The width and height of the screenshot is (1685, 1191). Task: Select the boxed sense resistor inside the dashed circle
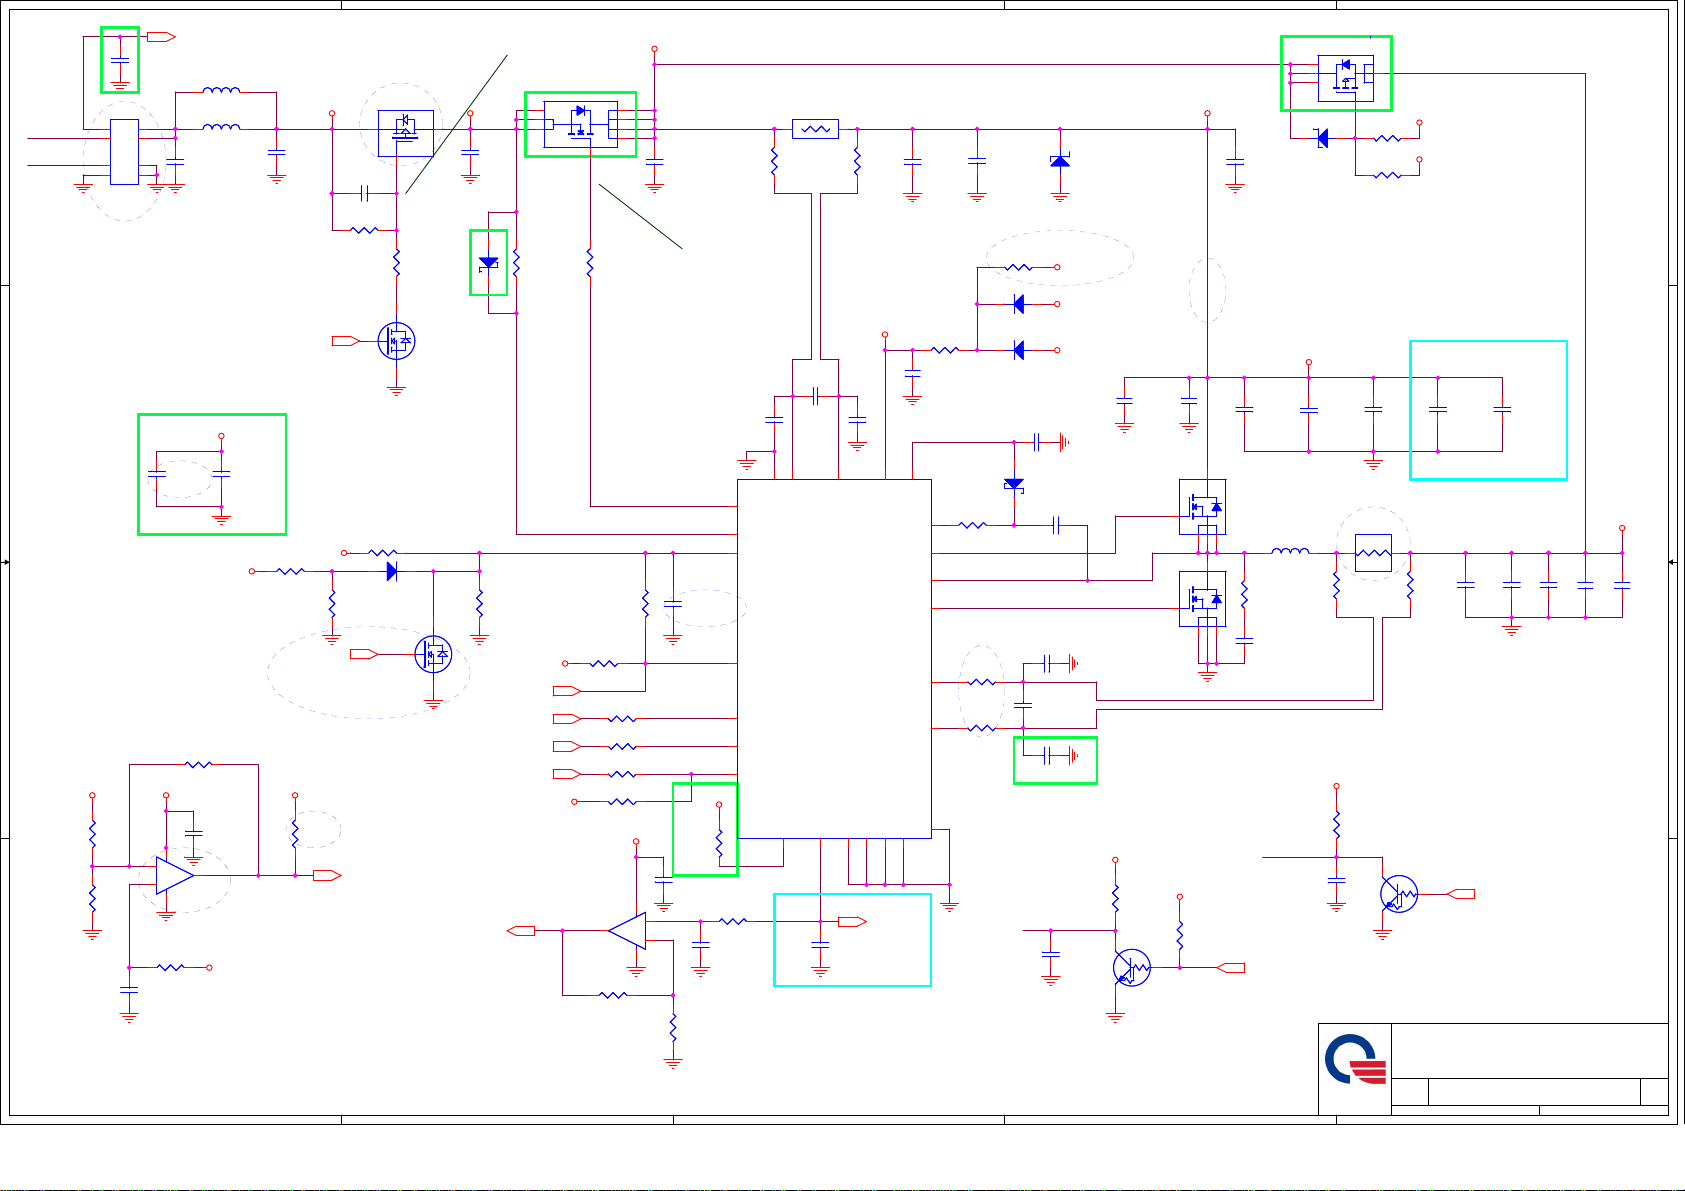(x=1373, y=553)
